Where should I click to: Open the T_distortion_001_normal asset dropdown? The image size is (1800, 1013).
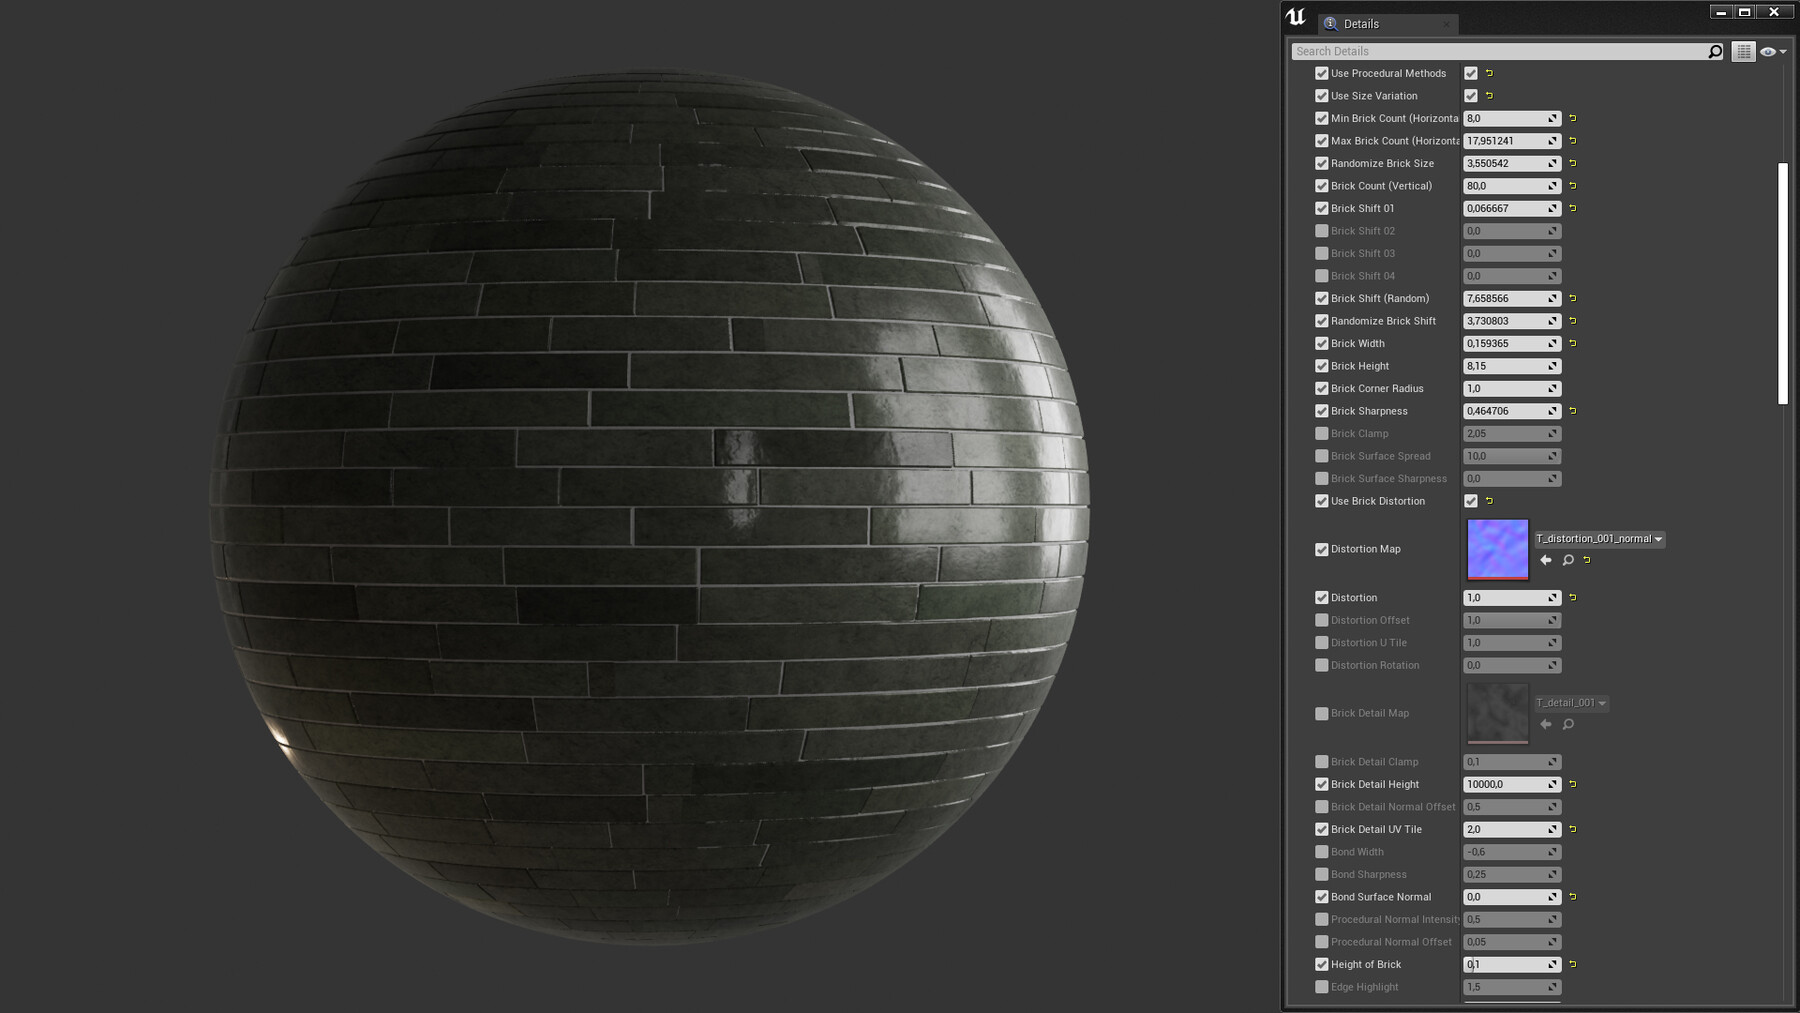click(1600, 539)
